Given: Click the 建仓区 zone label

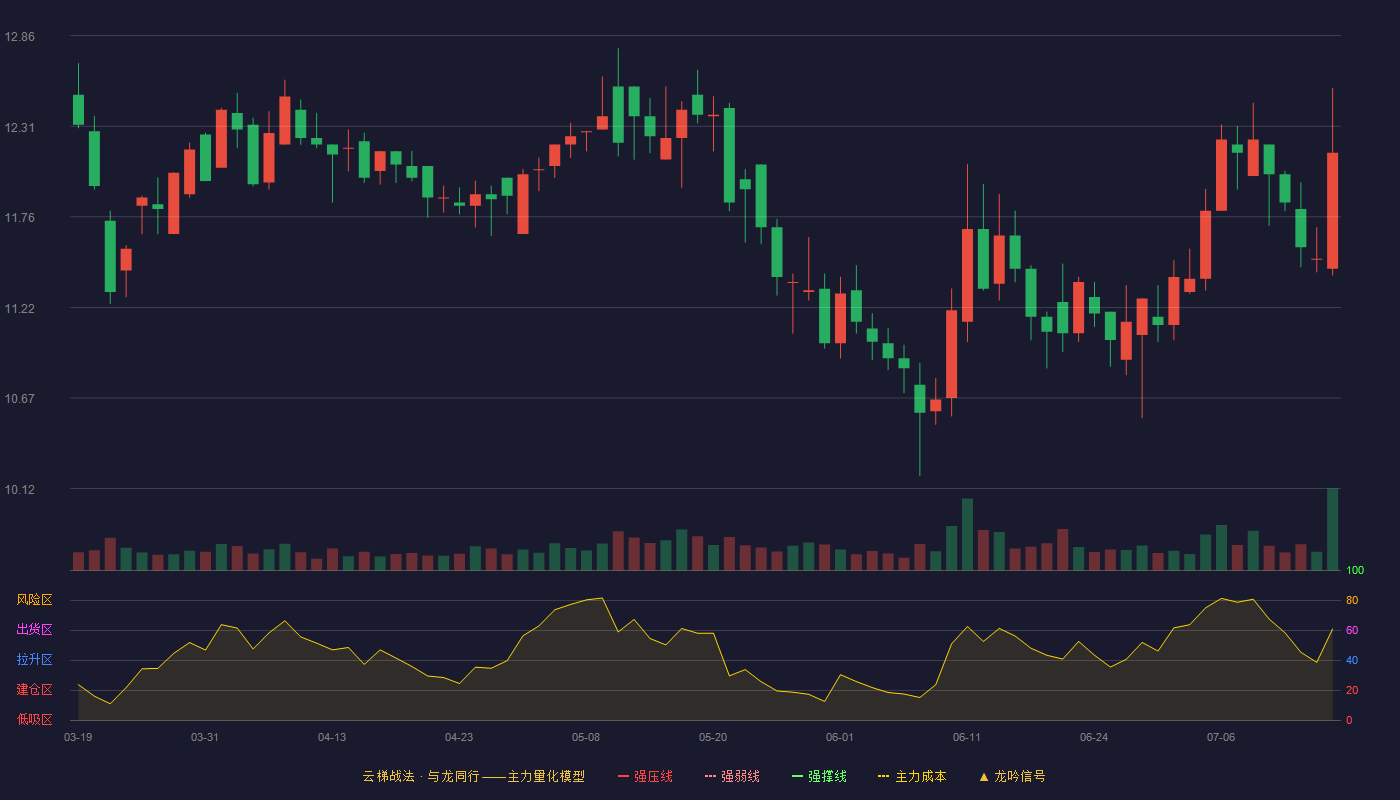Looking at the screenshot, I should pyautogui.click(x=34, y=690).
